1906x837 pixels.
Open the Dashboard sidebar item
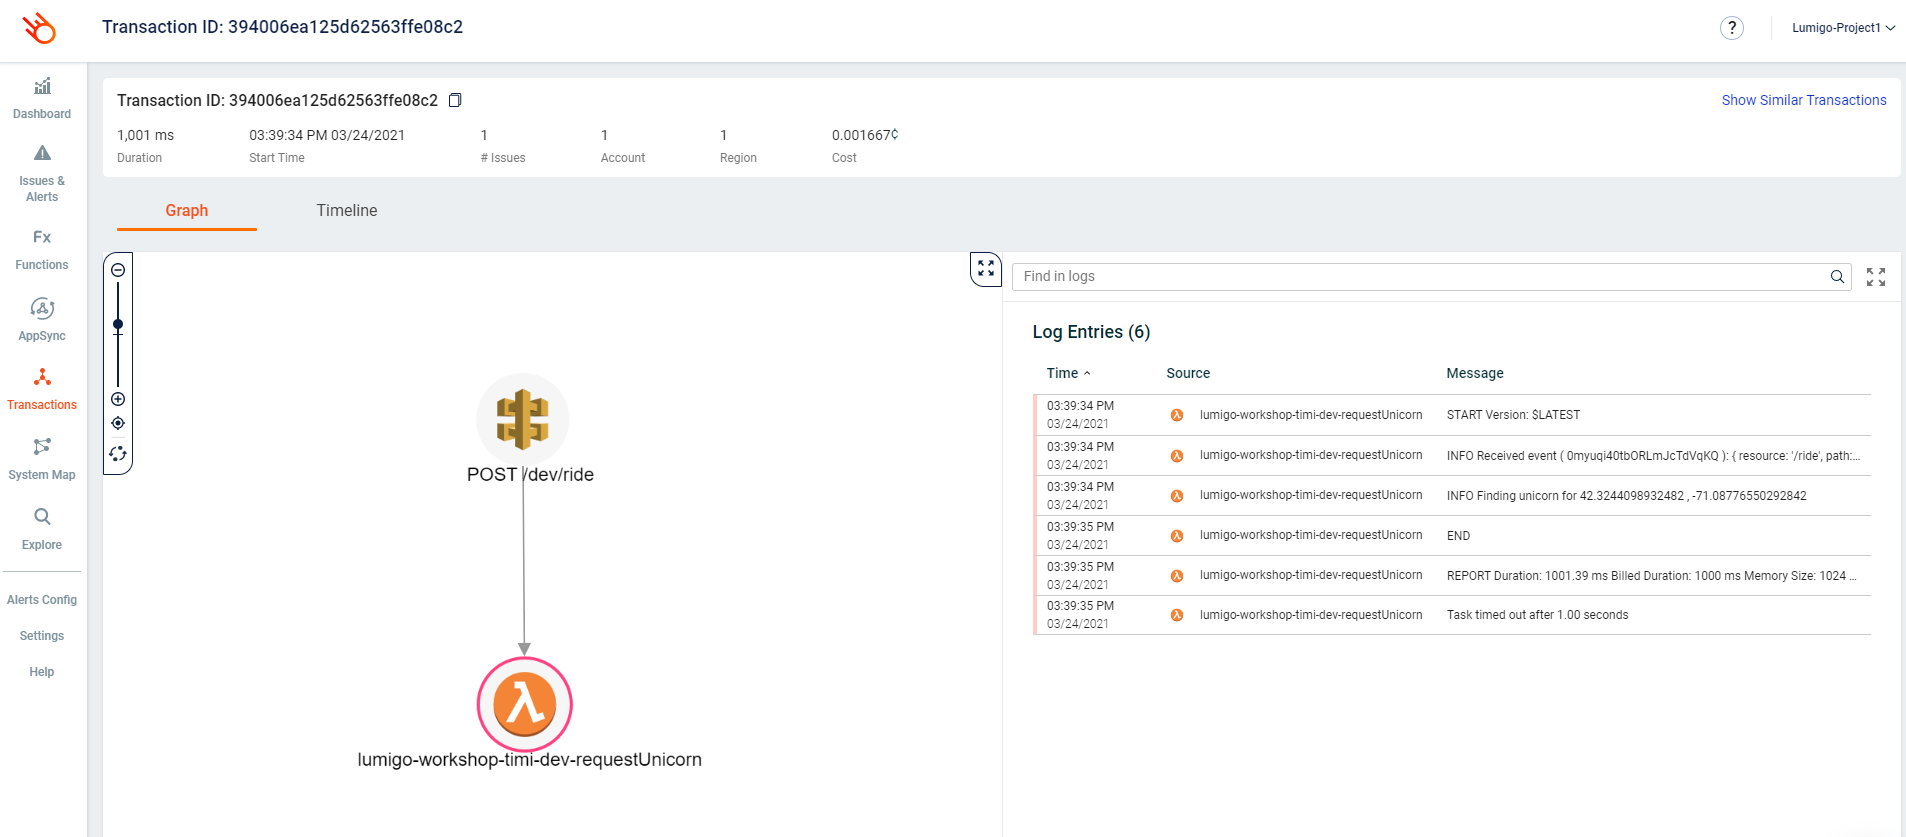pos(42,98)
